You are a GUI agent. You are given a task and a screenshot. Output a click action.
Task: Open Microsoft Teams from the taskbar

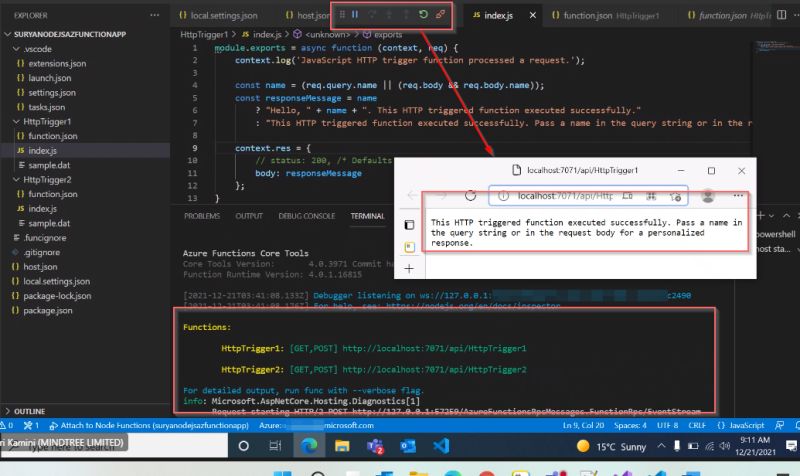tap(375, 446)
